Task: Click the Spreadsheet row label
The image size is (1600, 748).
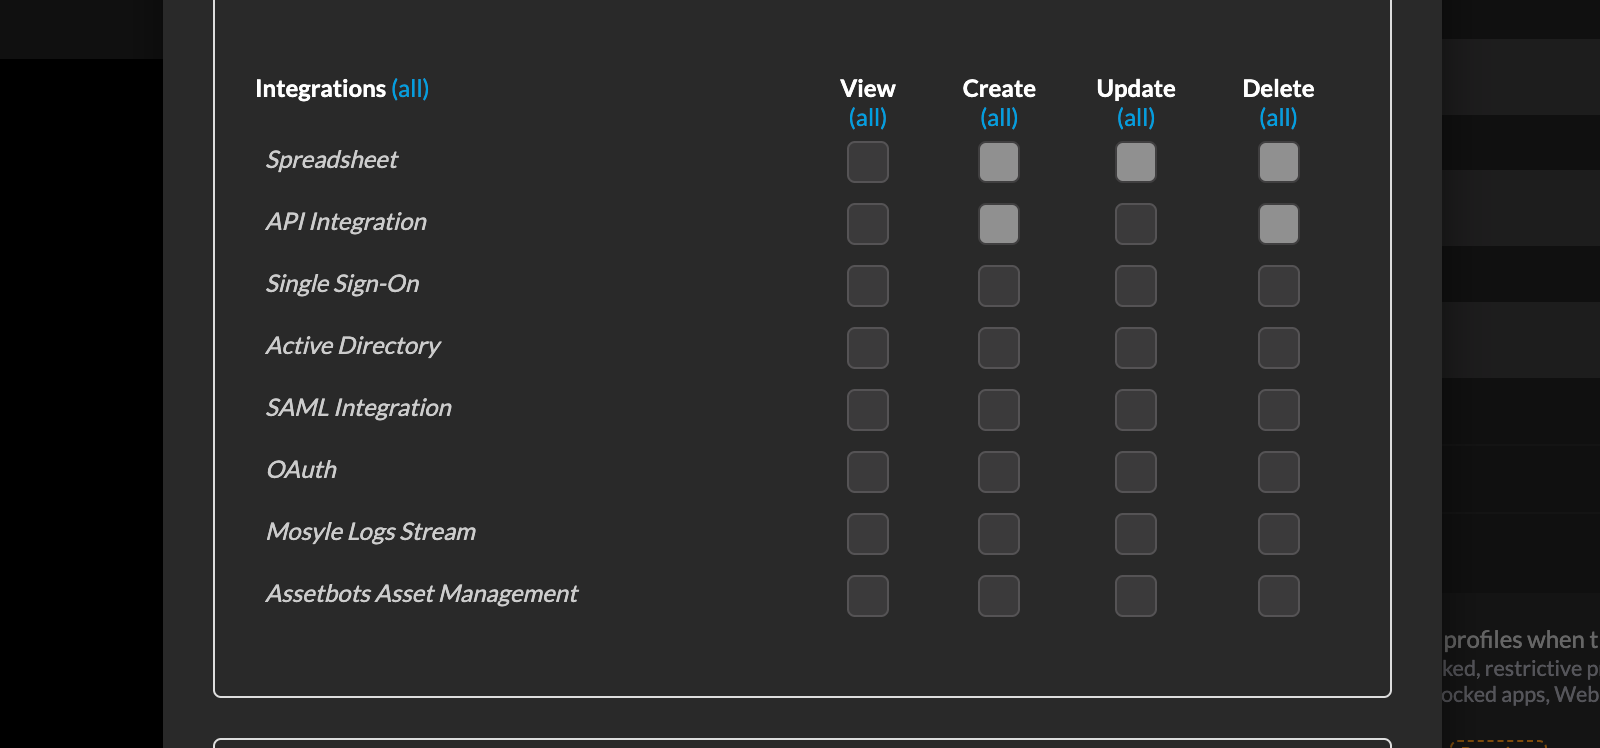Action: coord(332,160)
